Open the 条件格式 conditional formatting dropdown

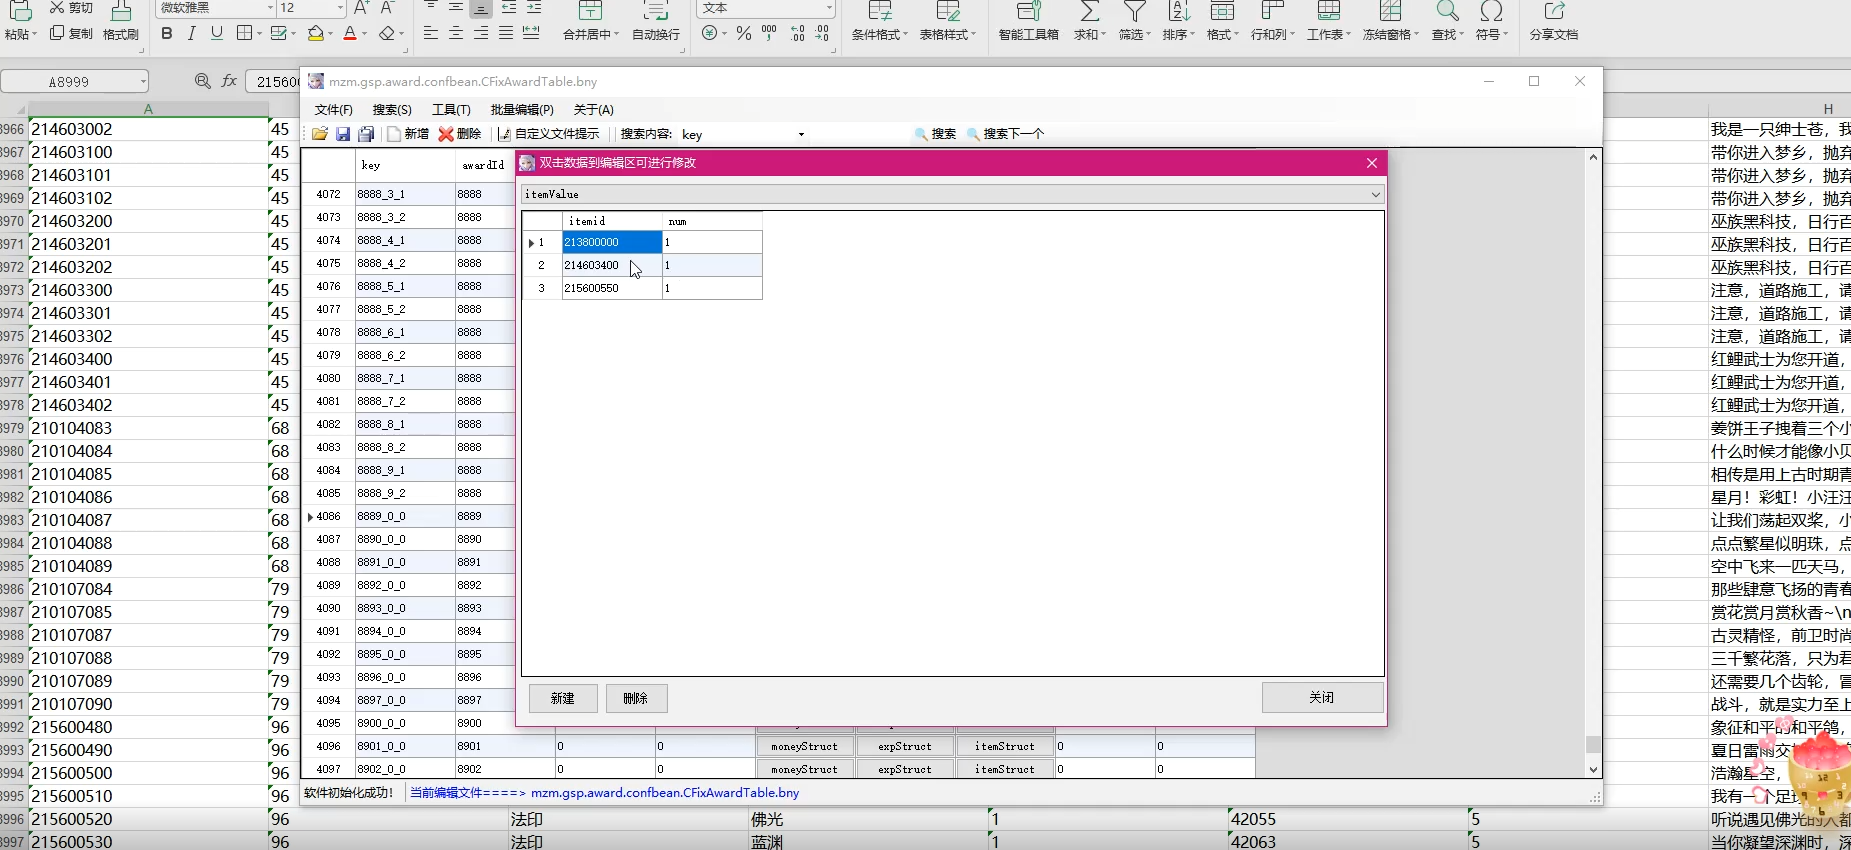tap(880, 34)
